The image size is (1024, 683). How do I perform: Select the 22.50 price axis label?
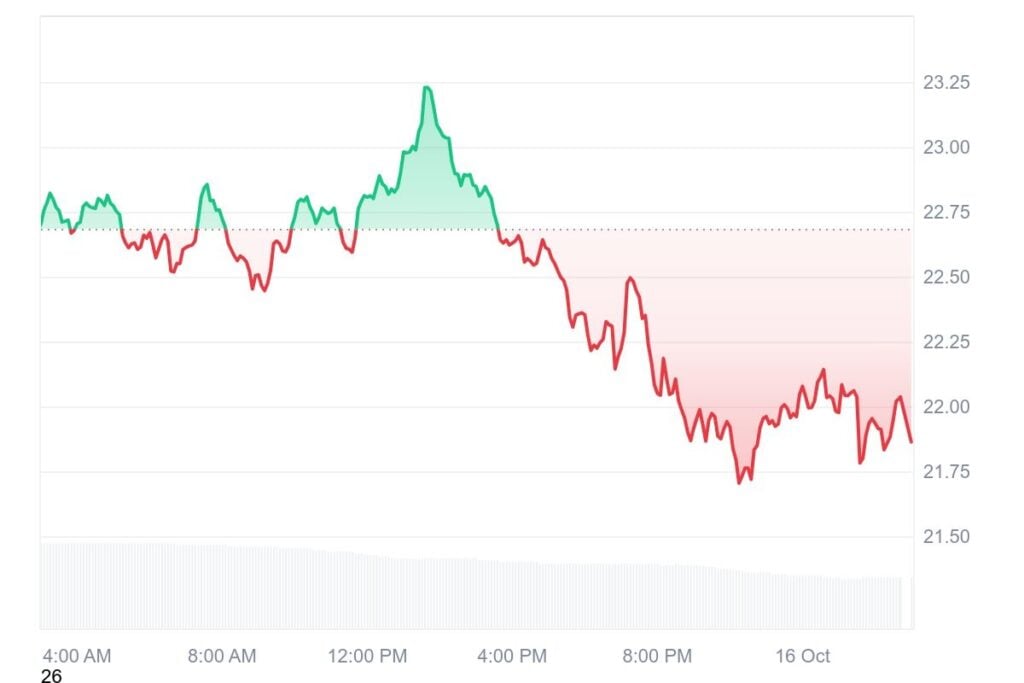945,277
